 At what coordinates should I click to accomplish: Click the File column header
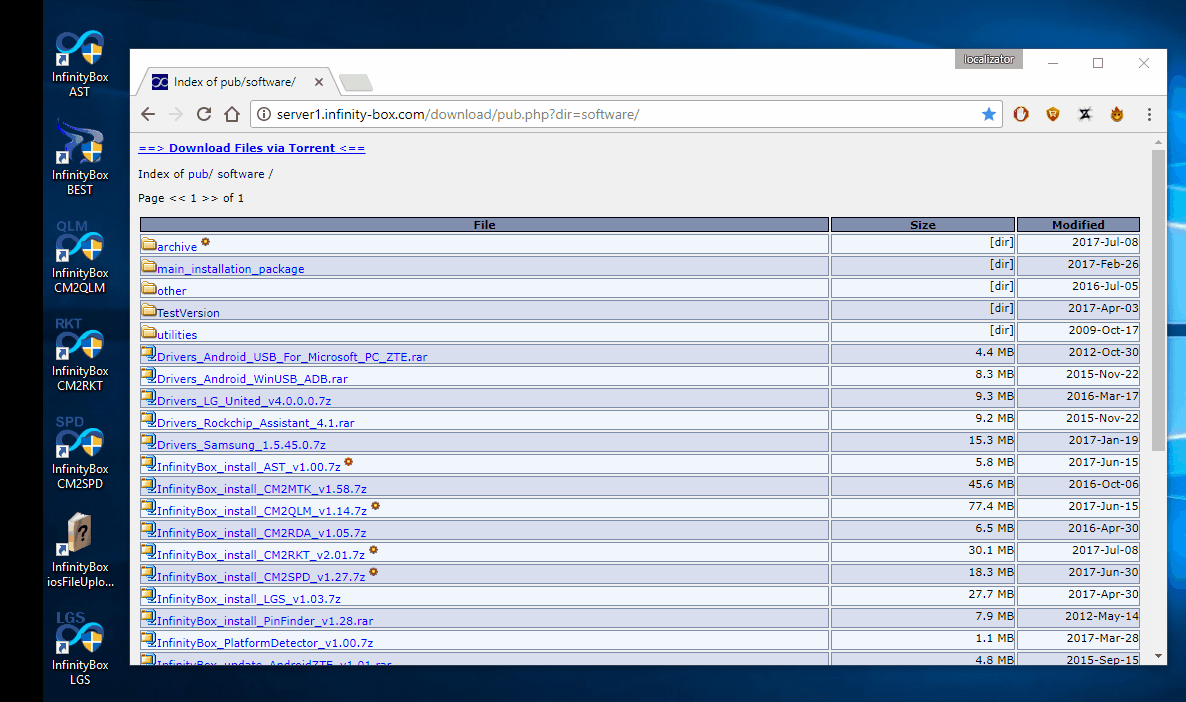[484, 225]
